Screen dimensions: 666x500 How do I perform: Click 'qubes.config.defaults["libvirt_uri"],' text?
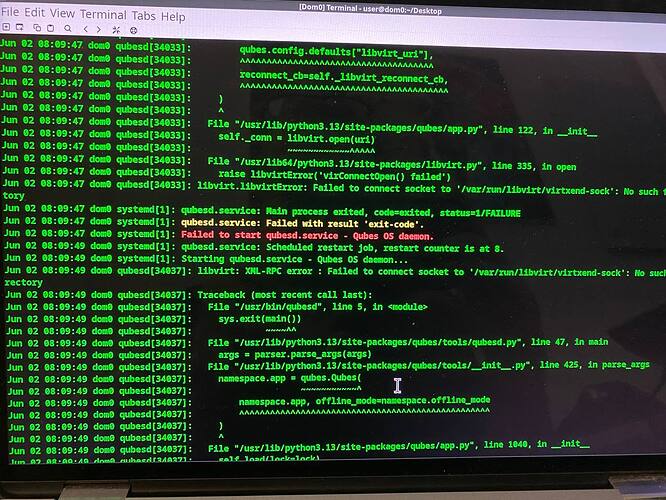(x=336, y=53)
